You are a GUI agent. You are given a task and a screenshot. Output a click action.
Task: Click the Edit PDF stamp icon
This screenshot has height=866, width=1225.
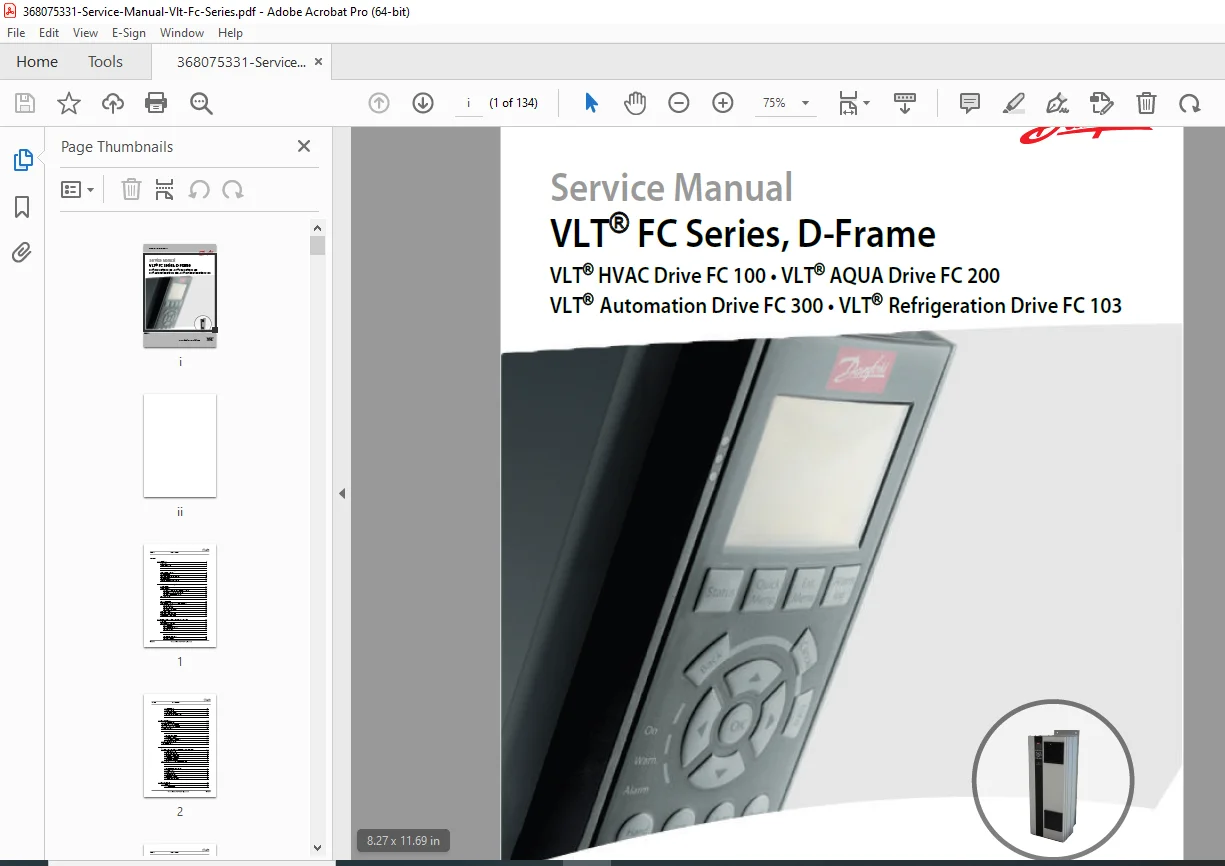[x=1101, y=103]
